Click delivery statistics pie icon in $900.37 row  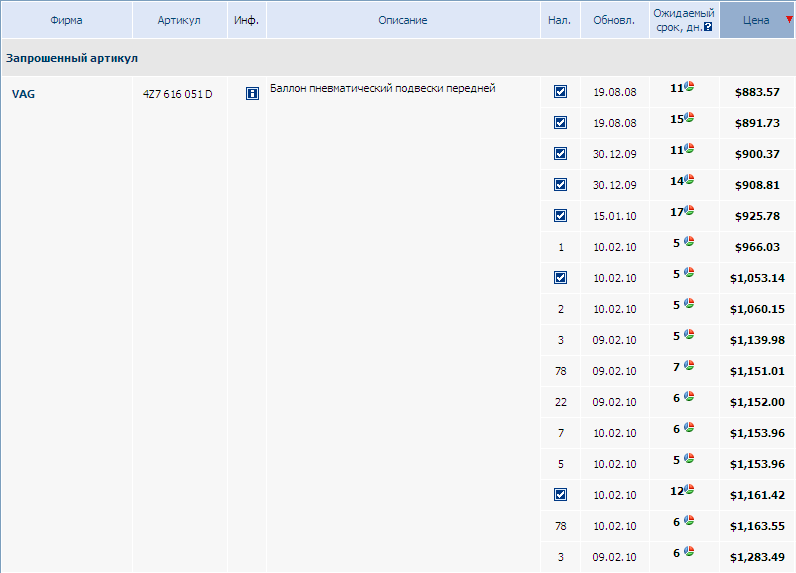689,148
